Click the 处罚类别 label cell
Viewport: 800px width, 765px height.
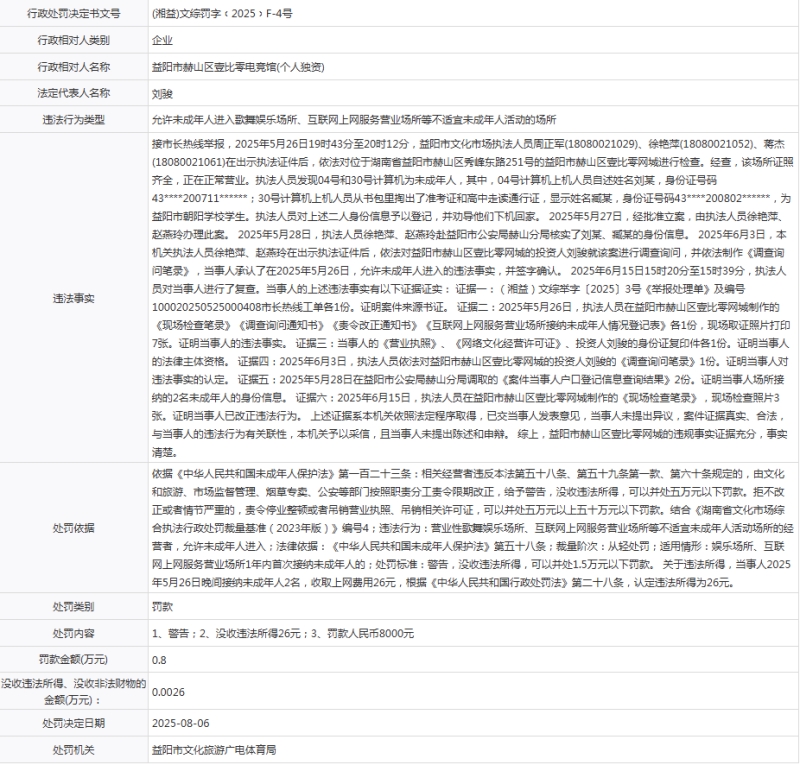click(x=73, y=607)
